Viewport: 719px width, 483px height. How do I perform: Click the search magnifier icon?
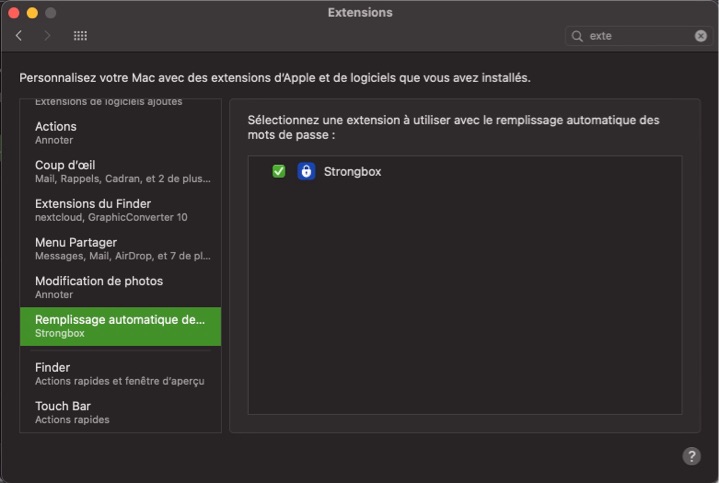577,36
